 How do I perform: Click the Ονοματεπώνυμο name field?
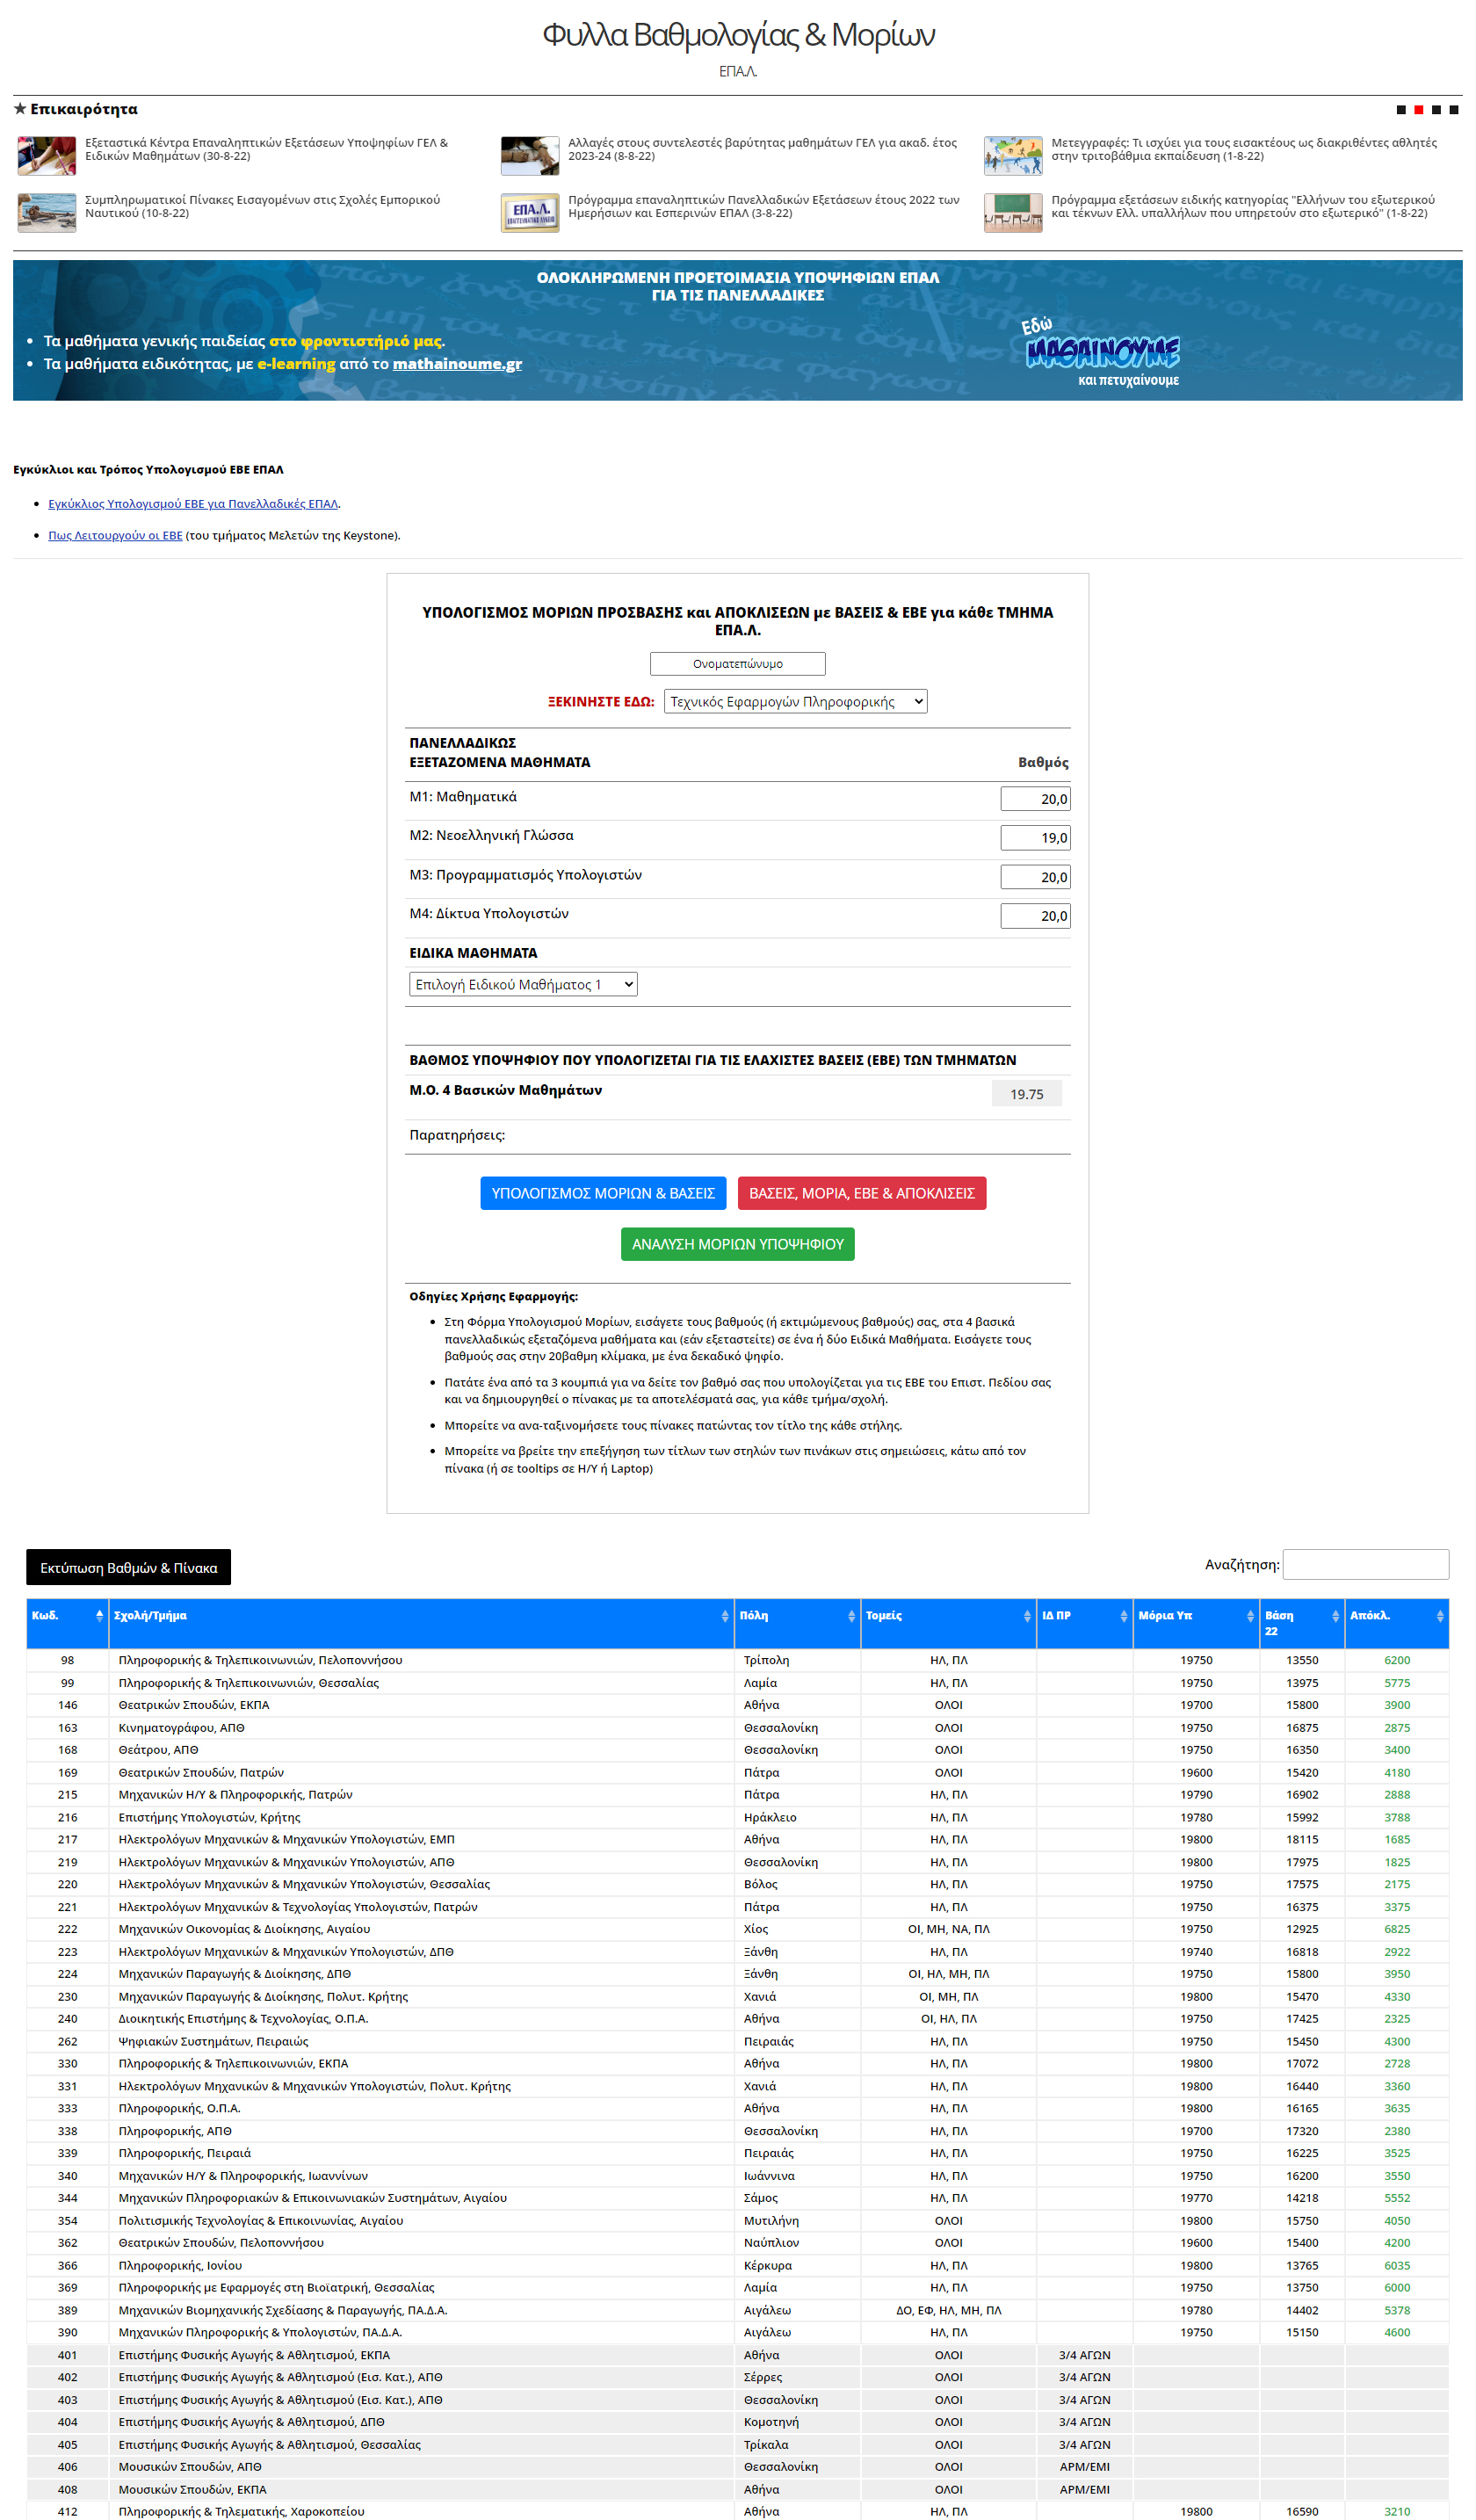click(x=737, y=664)
